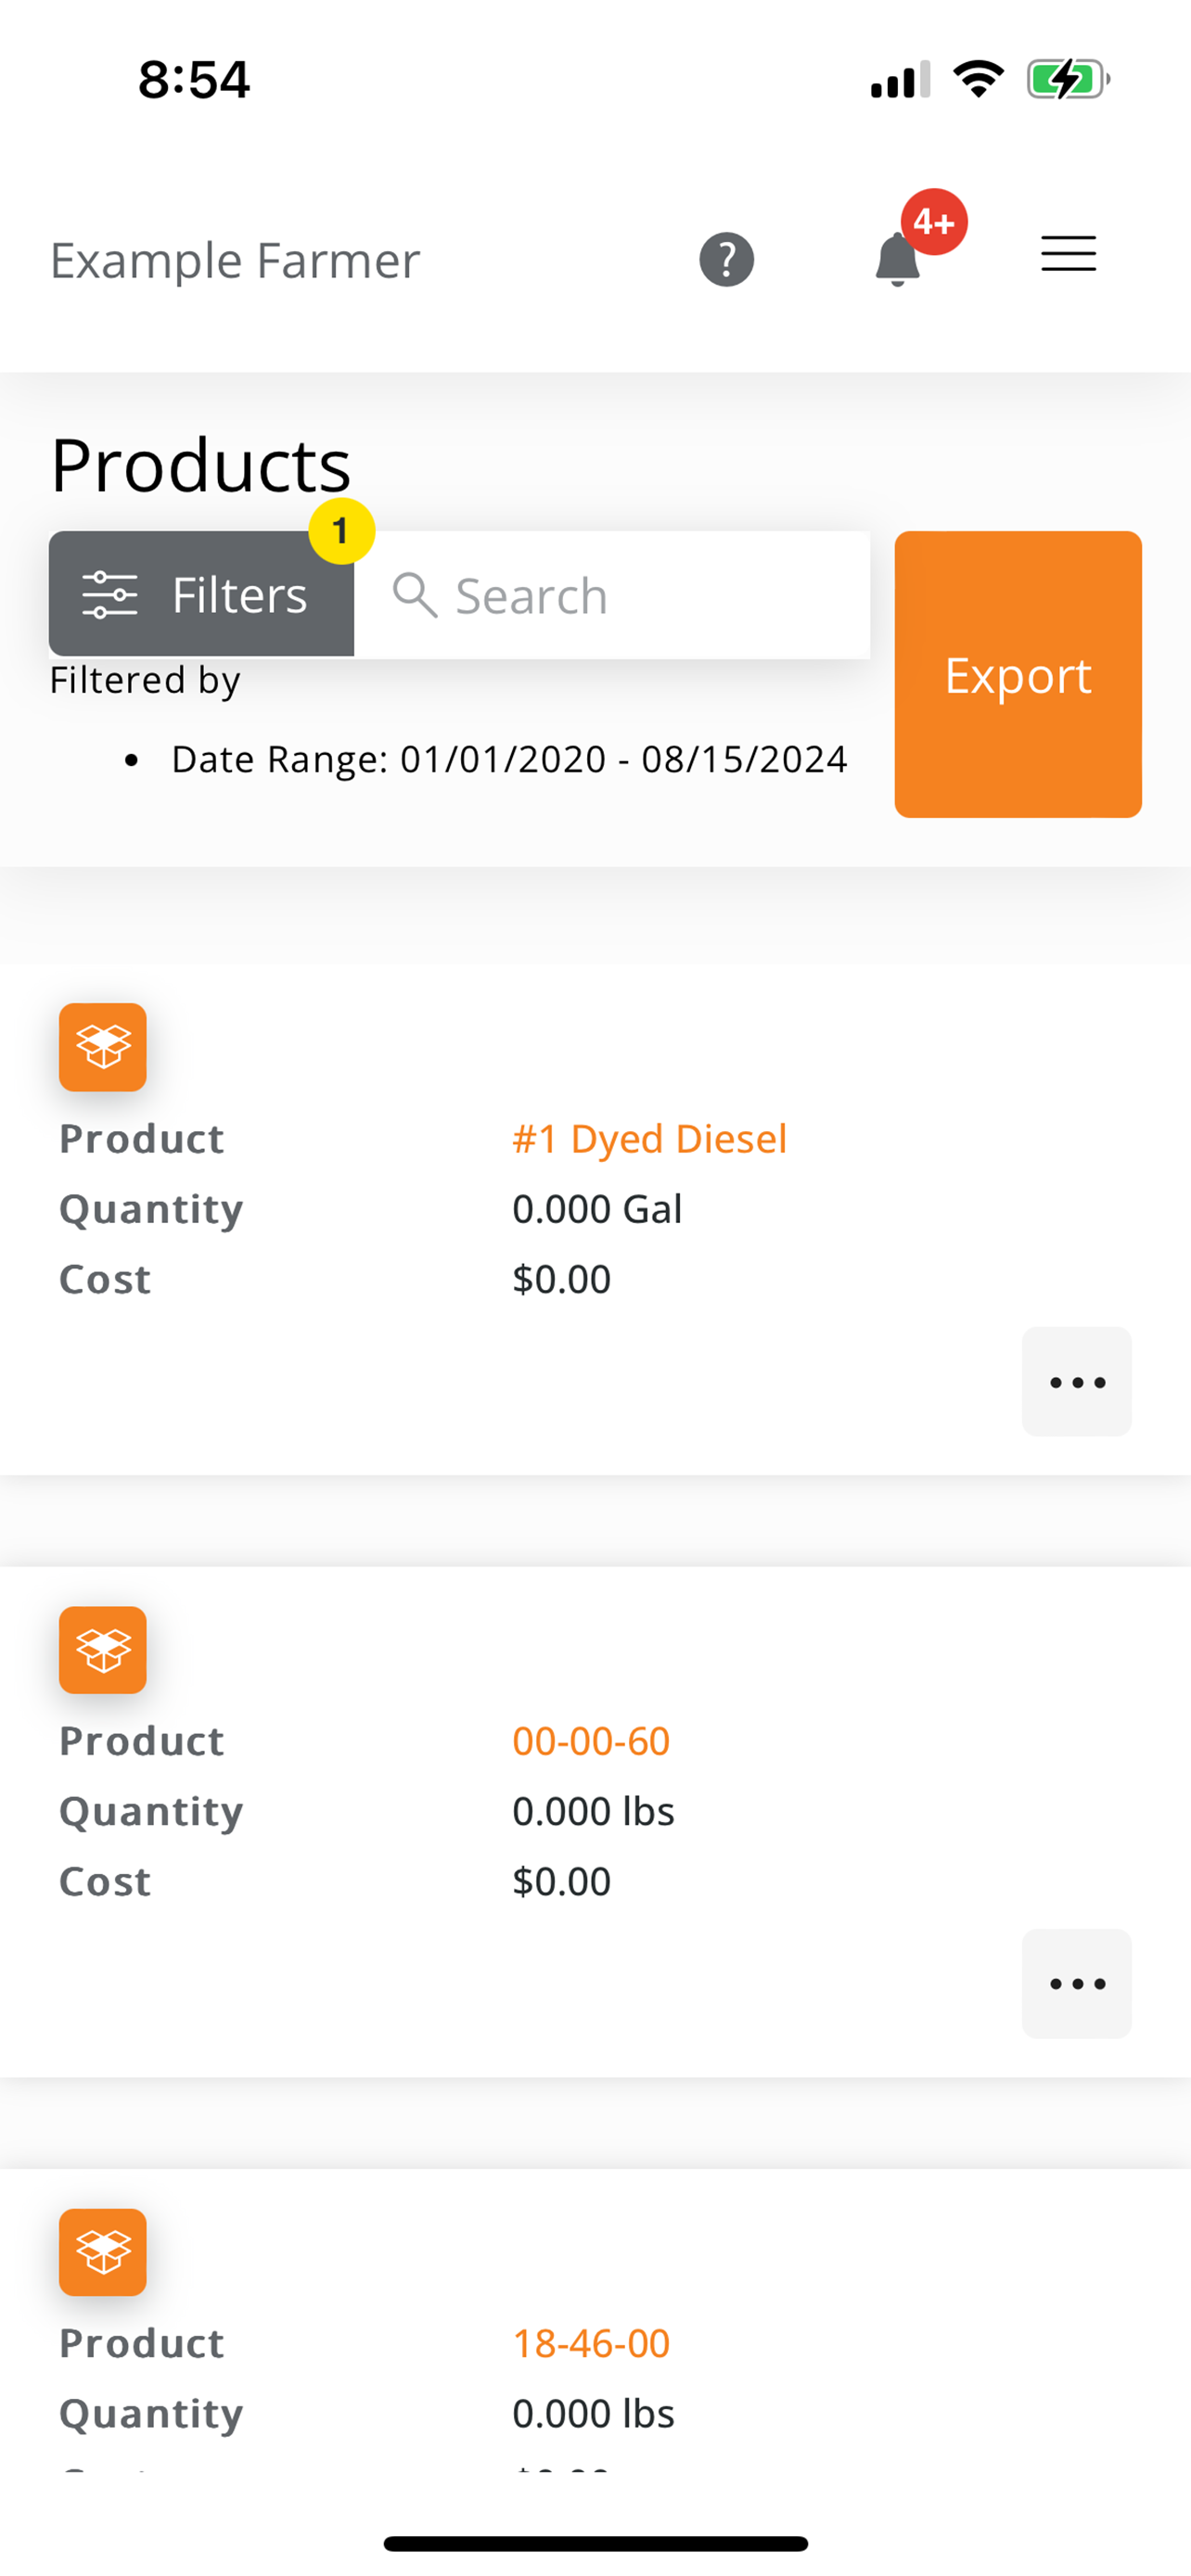Tap the #1 Dyed Diesel box icon
The height and width of the screenshot is (2576, 1191).
[x=103, y=1047]
